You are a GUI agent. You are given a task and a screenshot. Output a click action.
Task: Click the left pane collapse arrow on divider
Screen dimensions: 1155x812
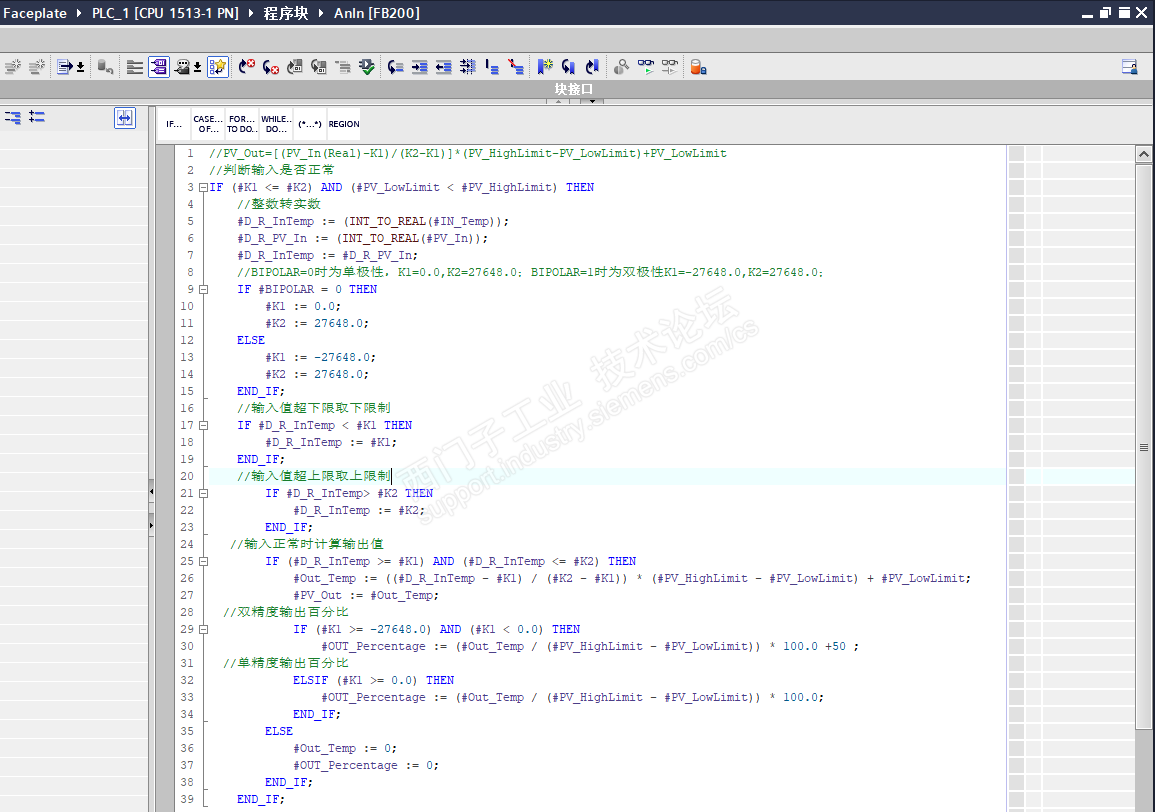pos(151,491)
